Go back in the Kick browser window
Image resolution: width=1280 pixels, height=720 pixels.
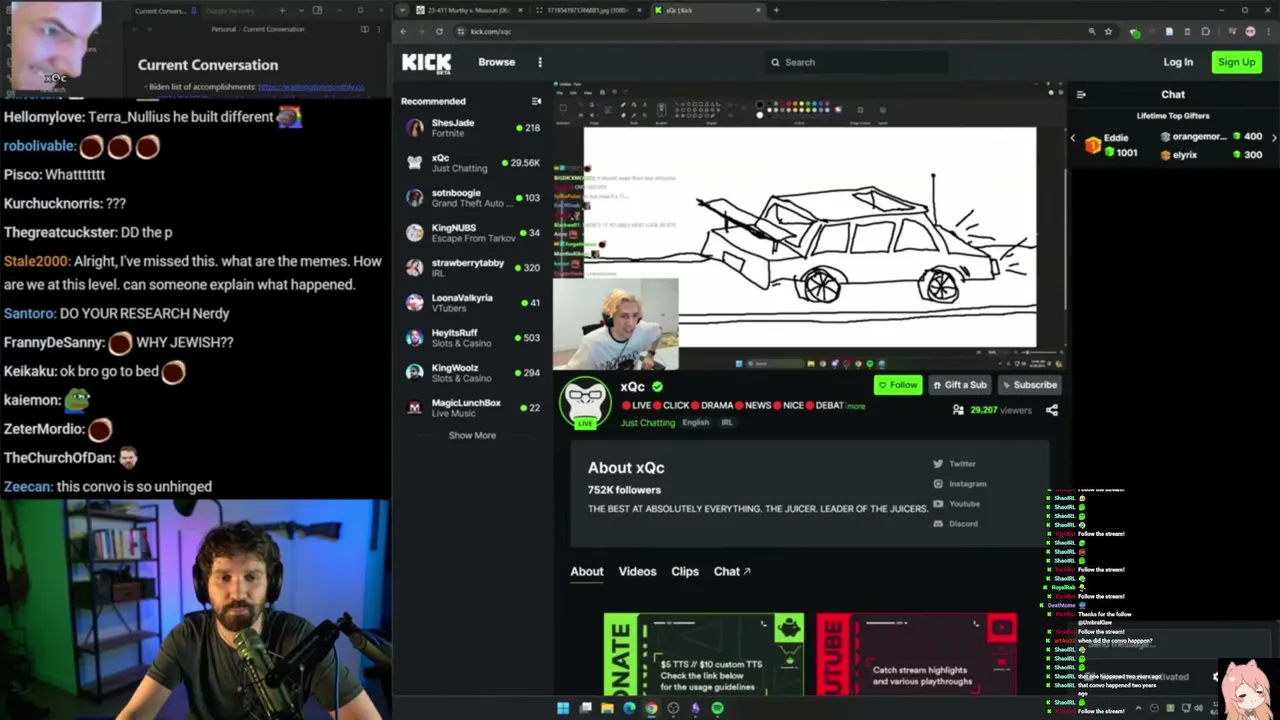coord(403,31)
